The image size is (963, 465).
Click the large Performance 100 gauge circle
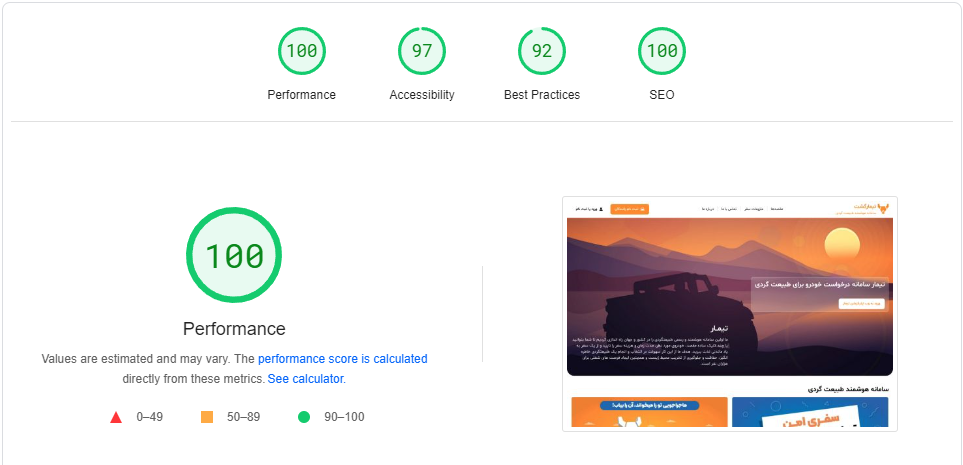point(234,255)
